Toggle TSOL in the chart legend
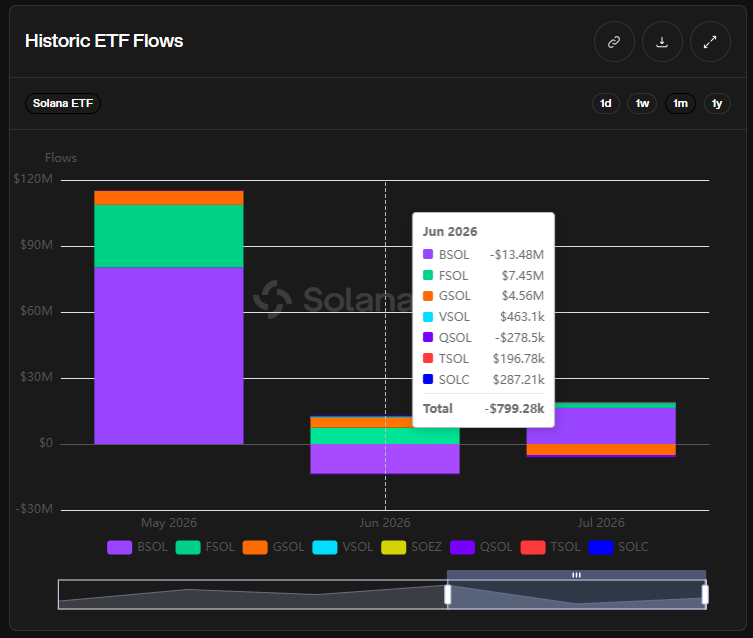Image resolution: width=753 pixels, height=638 pixels. (x=550, y=547)
